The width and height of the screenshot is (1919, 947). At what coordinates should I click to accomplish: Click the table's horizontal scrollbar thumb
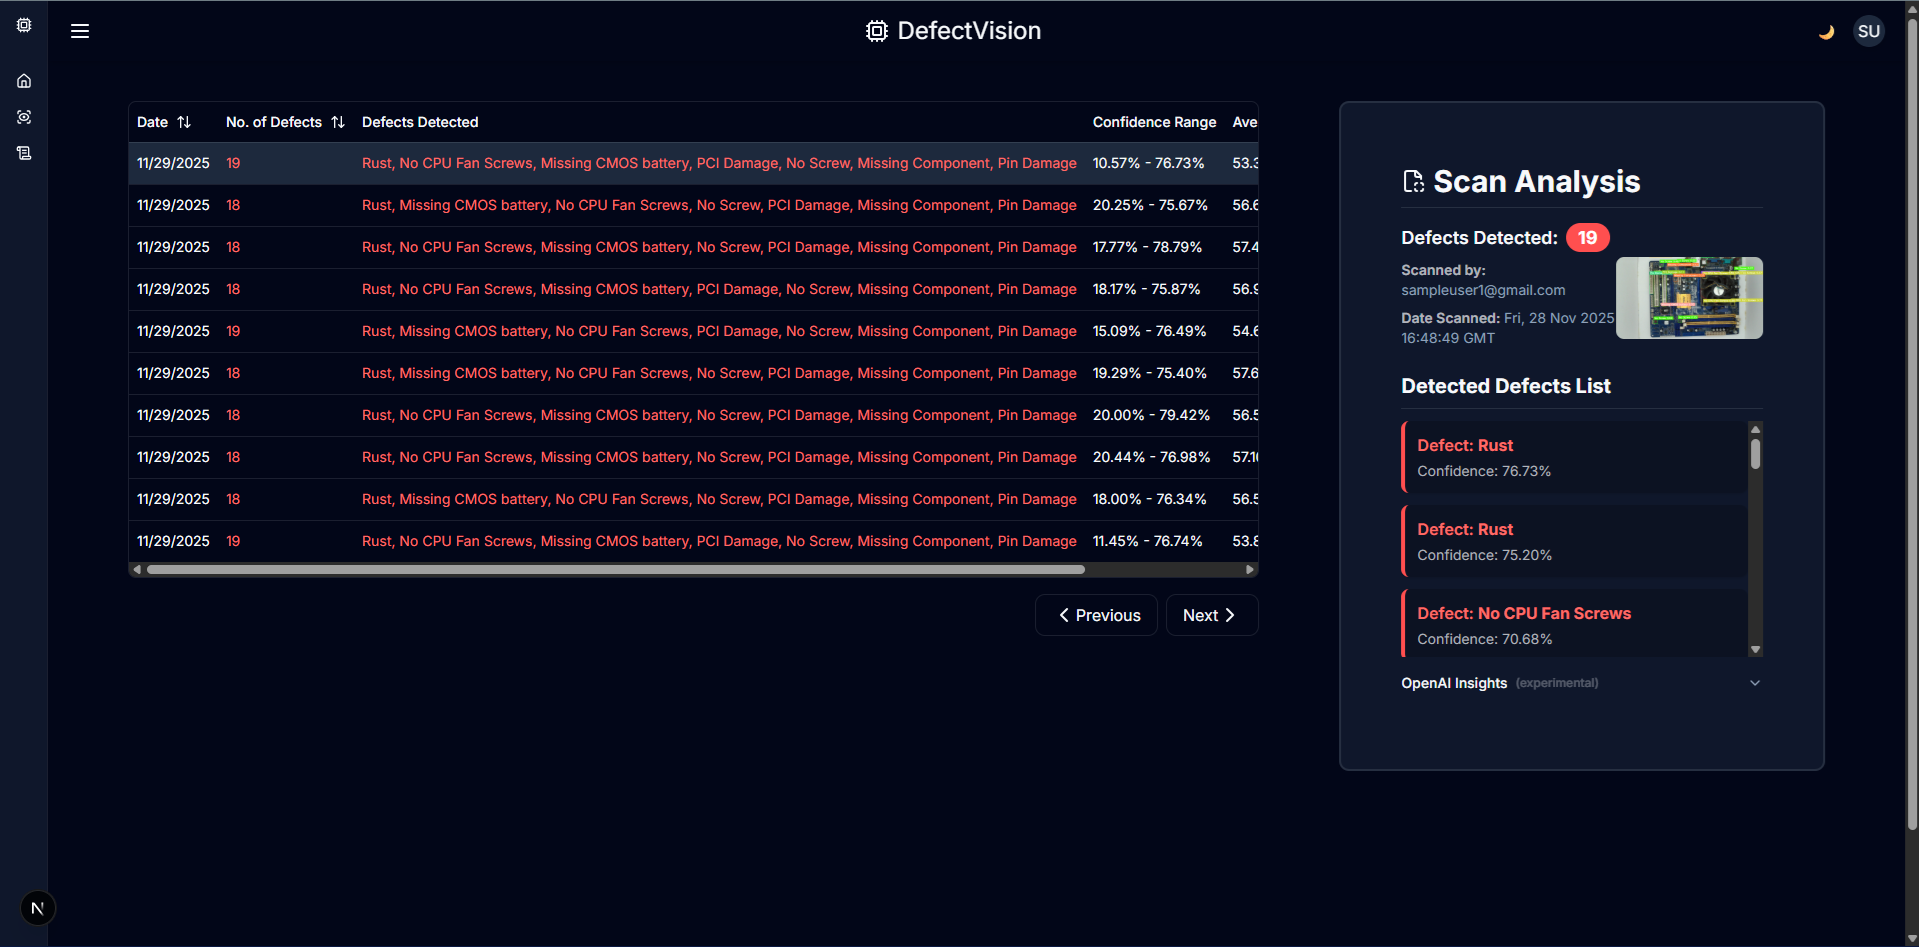point(616,569)
